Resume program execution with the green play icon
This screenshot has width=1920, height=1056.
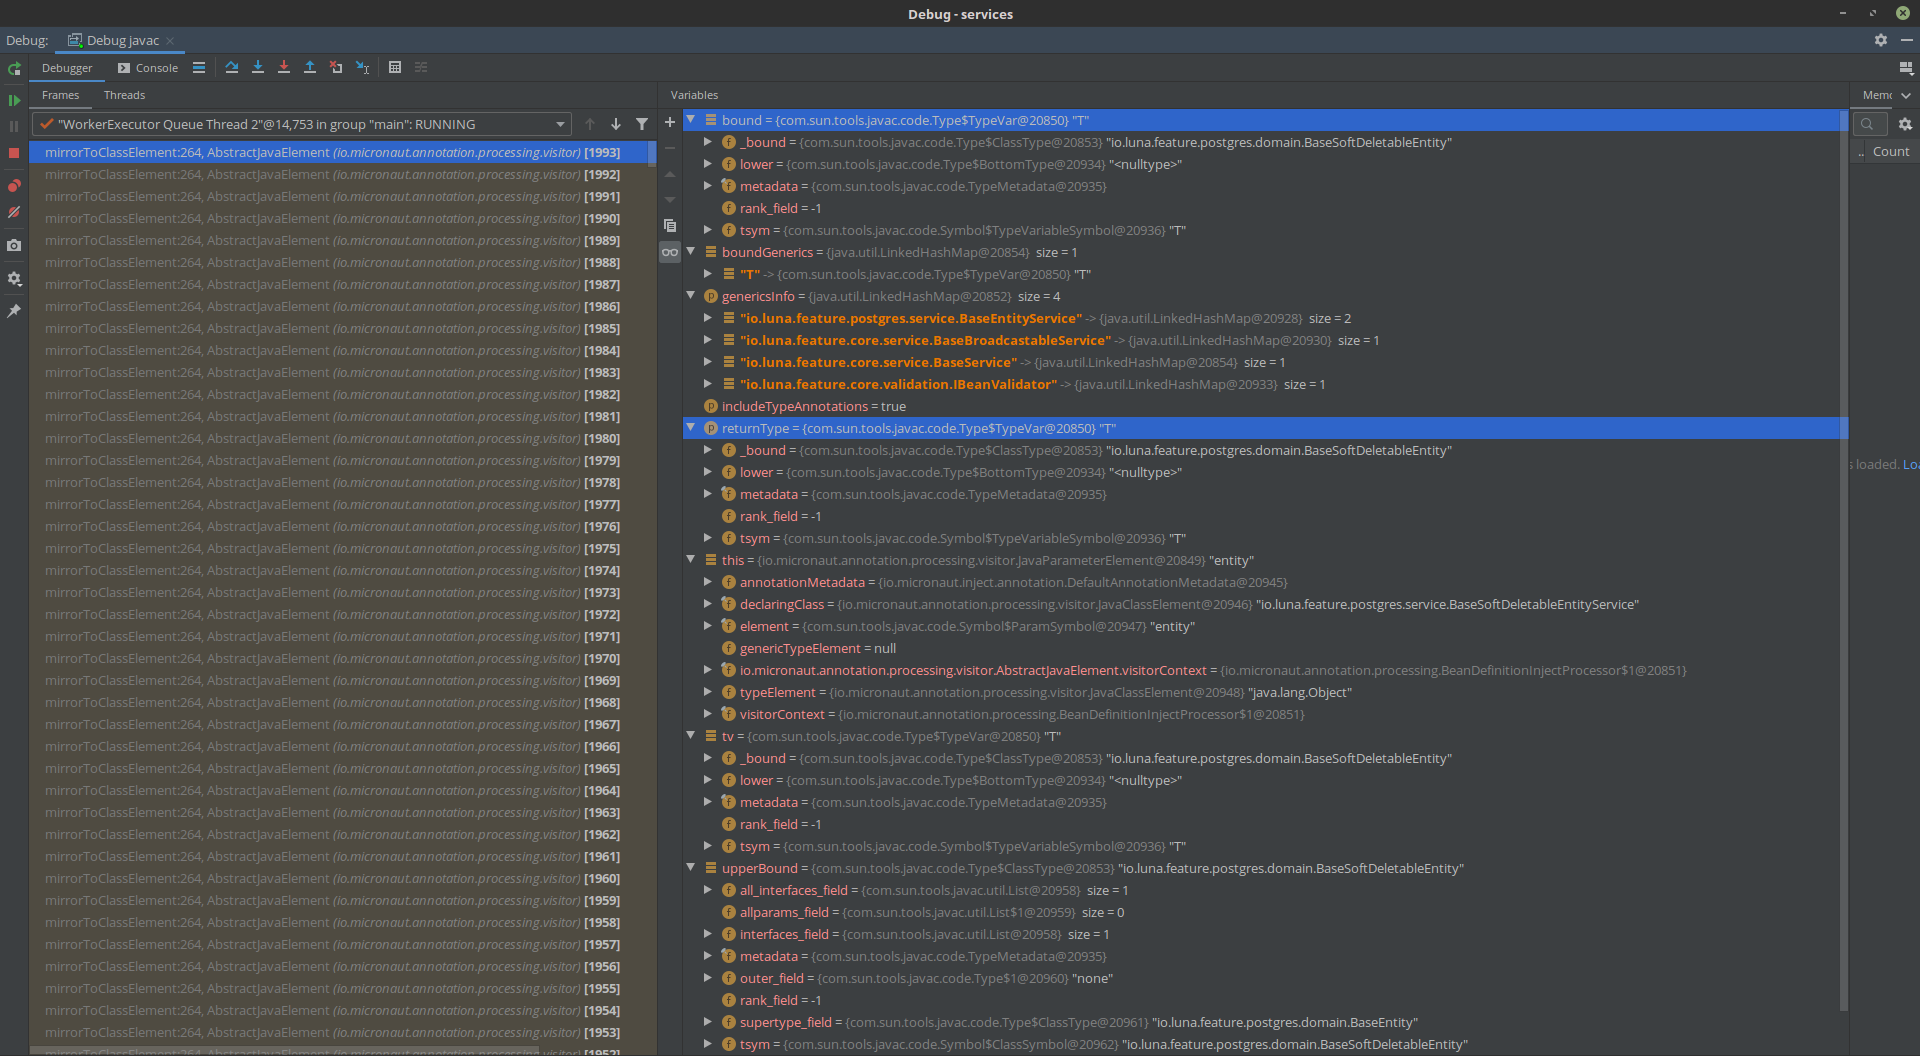pyautogui.click(x=15, y=100)
